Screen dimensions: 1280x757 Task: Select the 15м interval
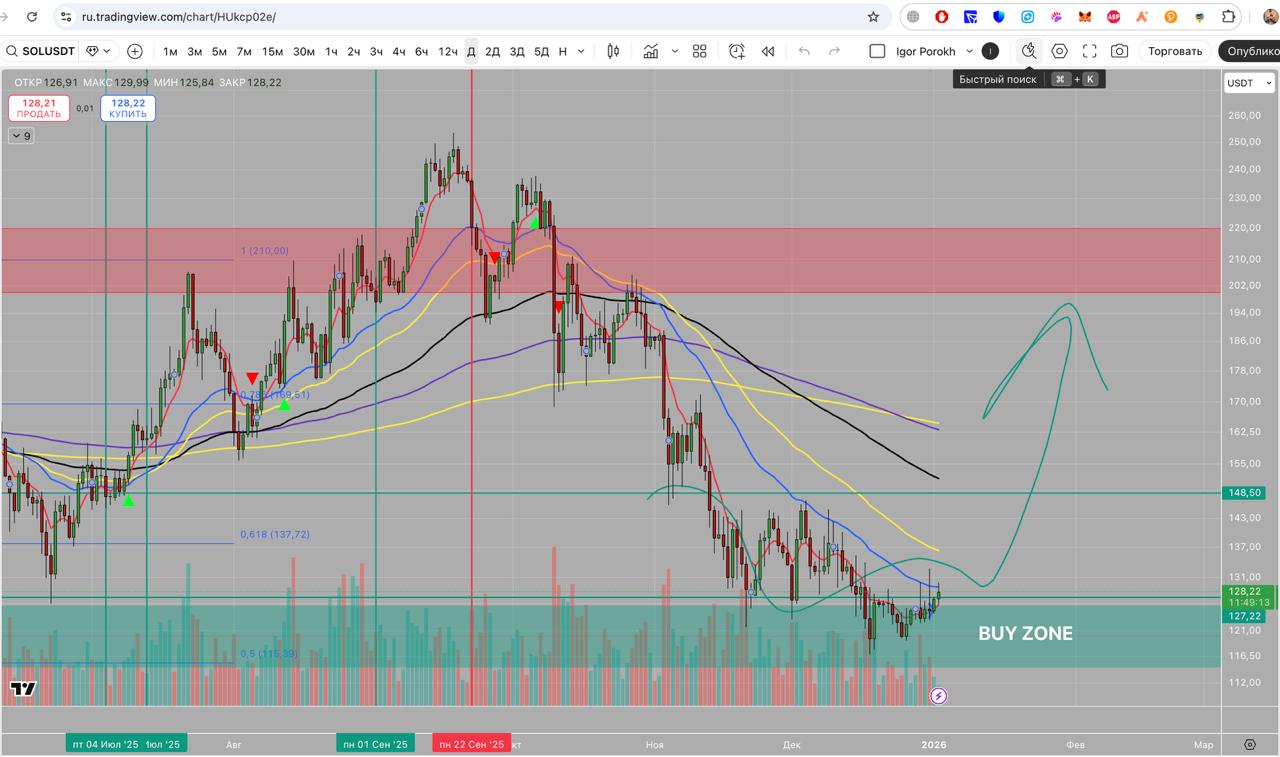click(x=272, y=51)
